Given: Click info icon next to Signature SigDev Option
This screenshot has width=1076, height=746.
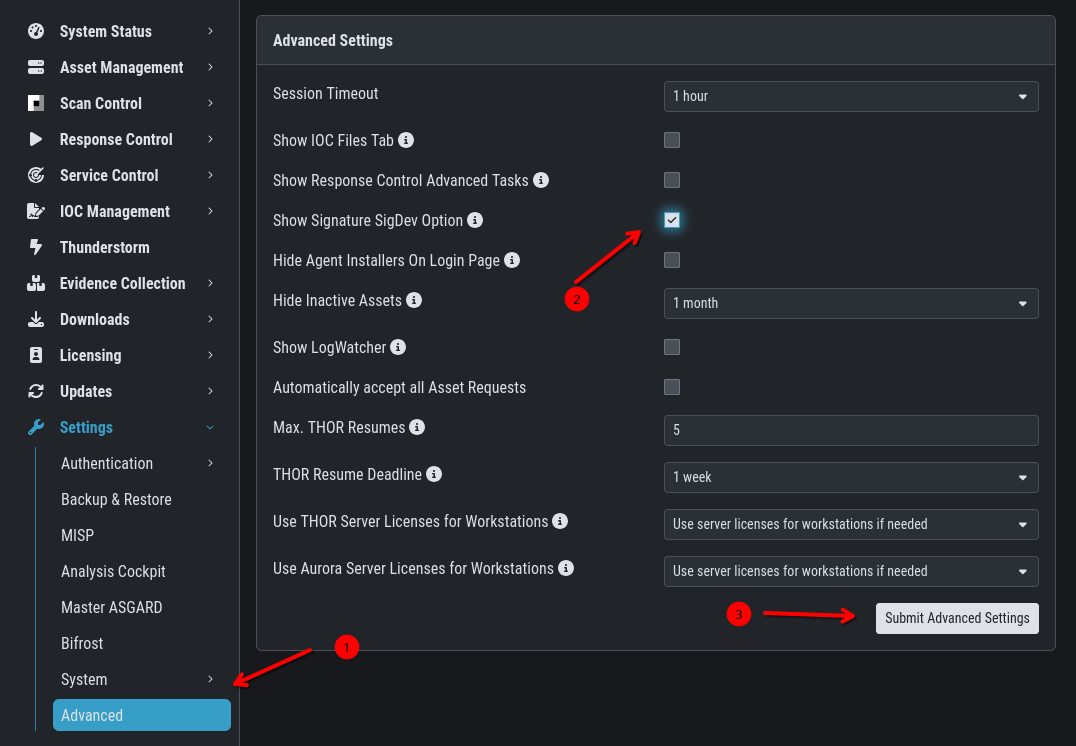Looking at the screenshot, I should pos(475,220).
